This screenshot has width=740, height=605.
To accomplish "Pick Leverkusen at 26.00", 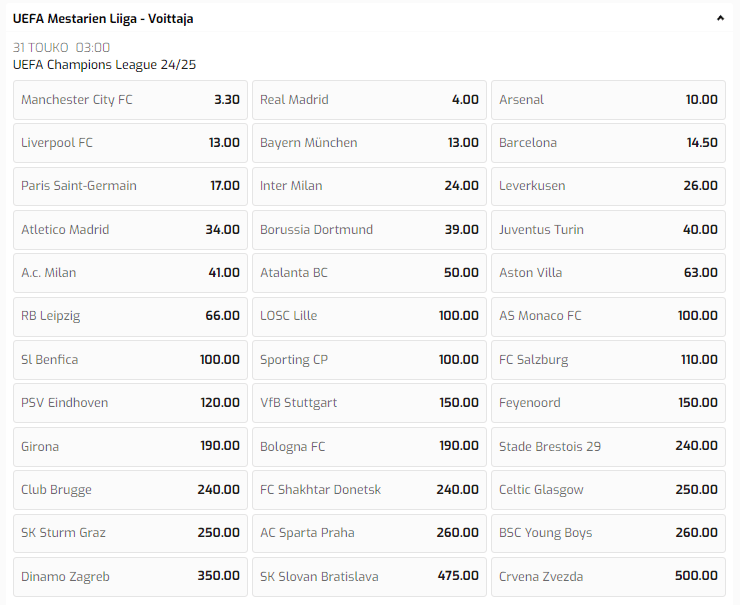I will [x=608, y=186].
